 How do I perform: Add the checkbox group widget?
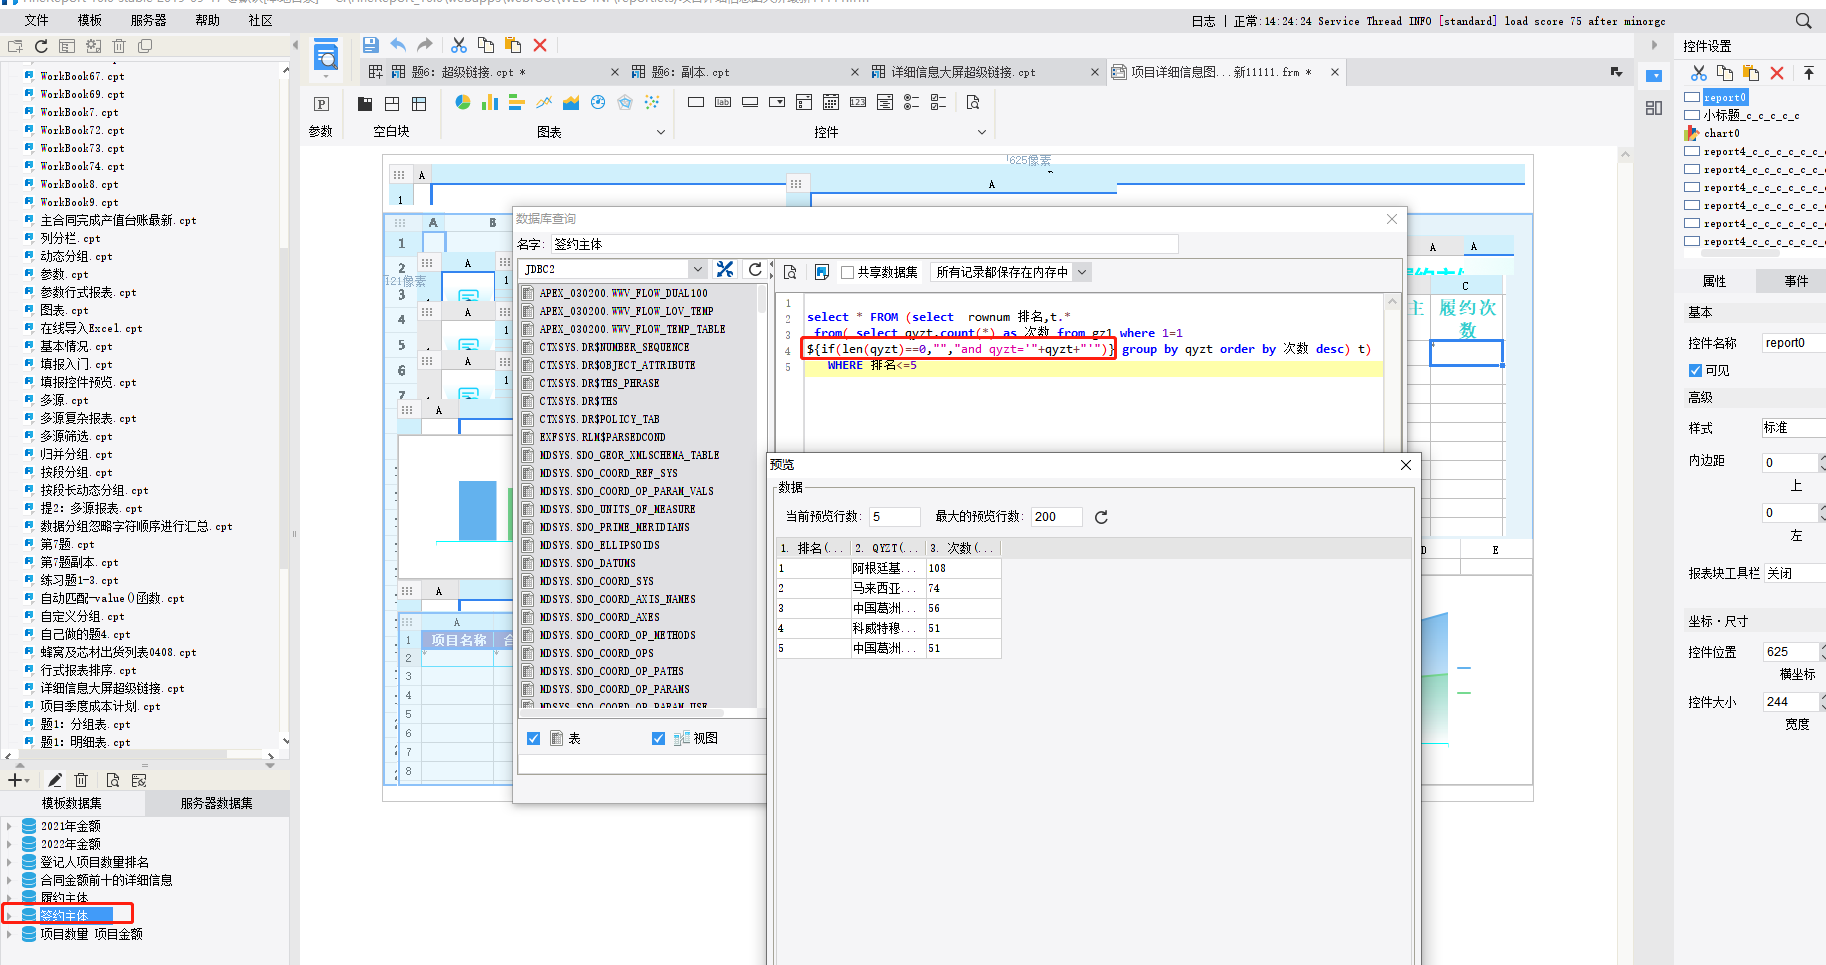(x=938, y=102)
